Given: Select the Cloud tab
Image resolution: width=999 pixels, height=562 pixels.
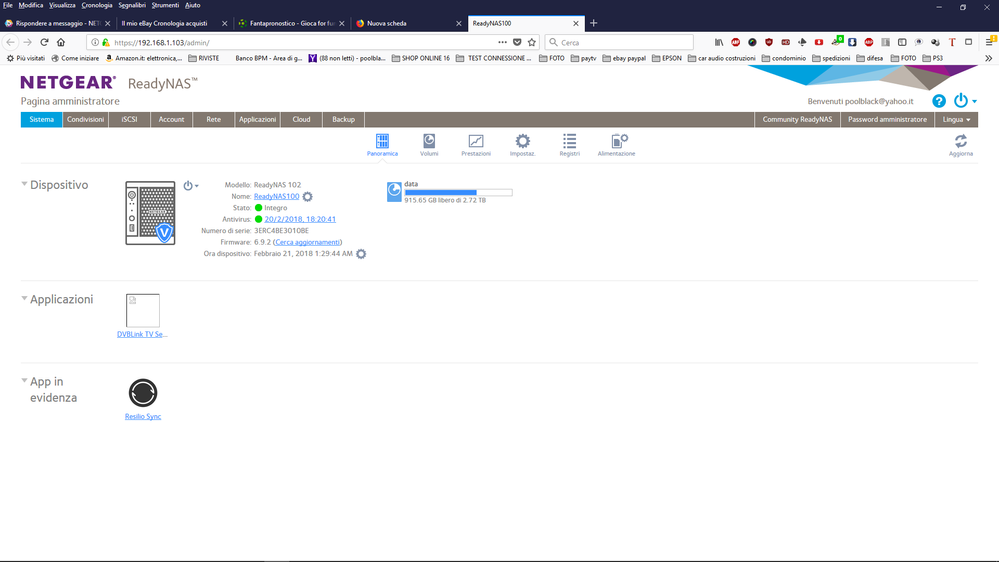Looking at the screenshot, I should [x=301, y=119].
